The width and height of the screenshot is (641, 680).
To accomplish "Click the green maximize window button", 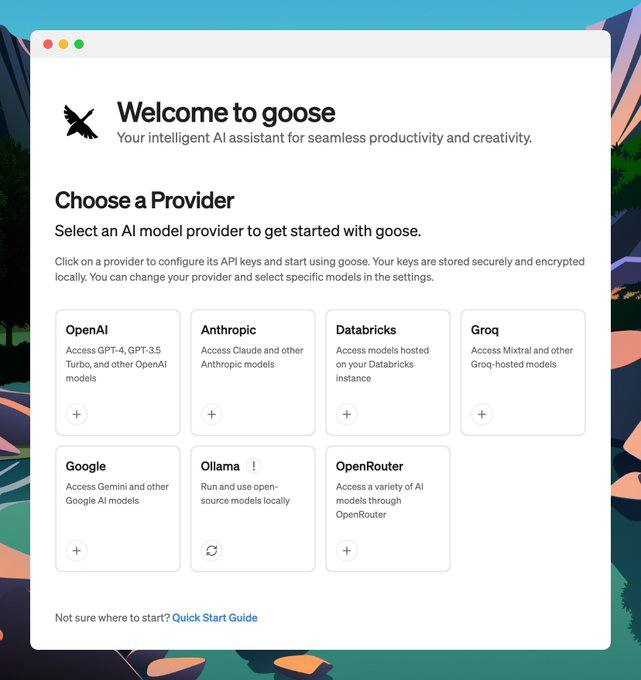I will point(79,44).
